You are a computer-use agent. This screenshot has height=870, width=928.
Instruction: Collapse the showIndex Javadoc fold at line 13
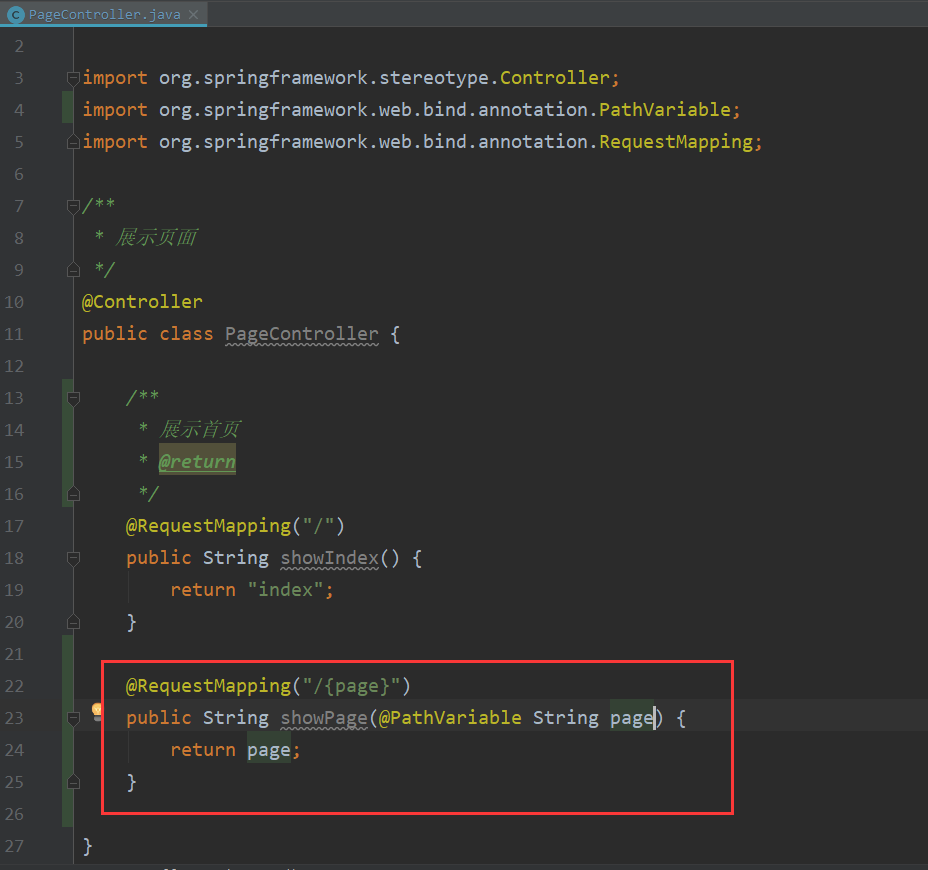pyautogui.click(x=73, y=398)
